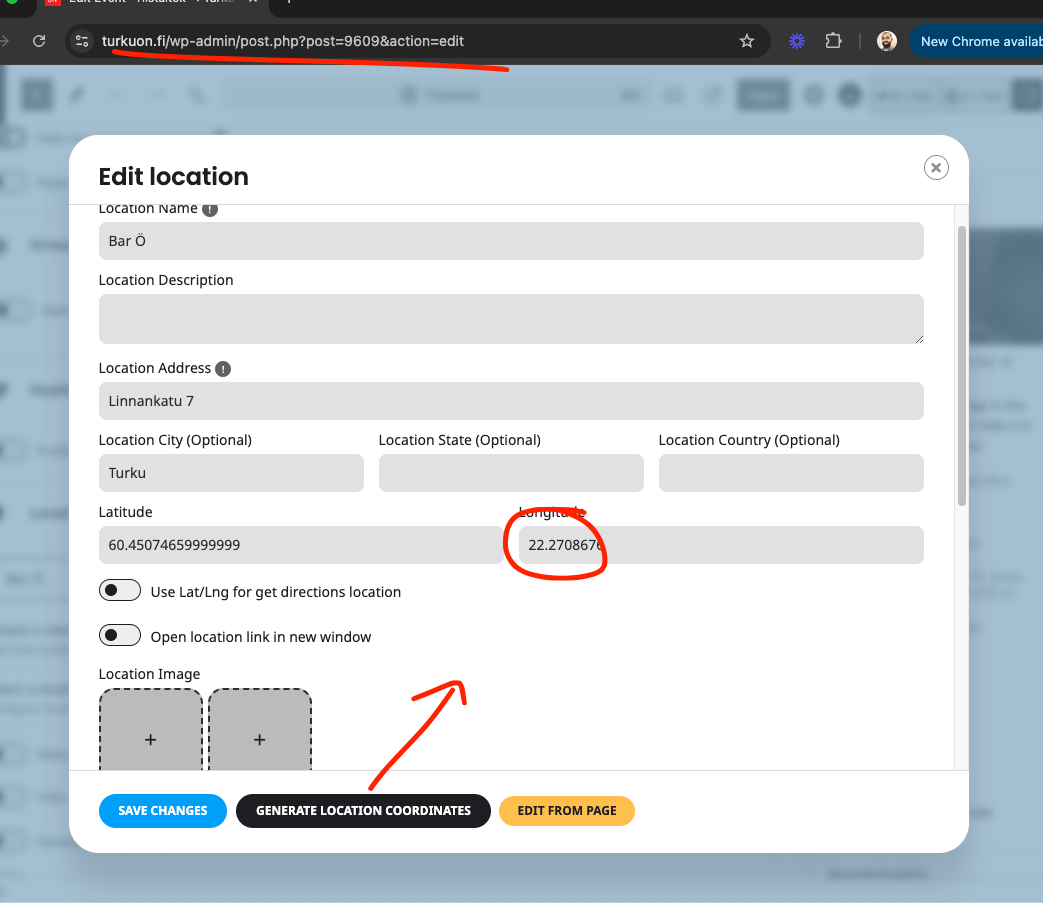Screen dimensions: 1043x903
Task: View site information icon in address bar
Action: coord(82,41)
